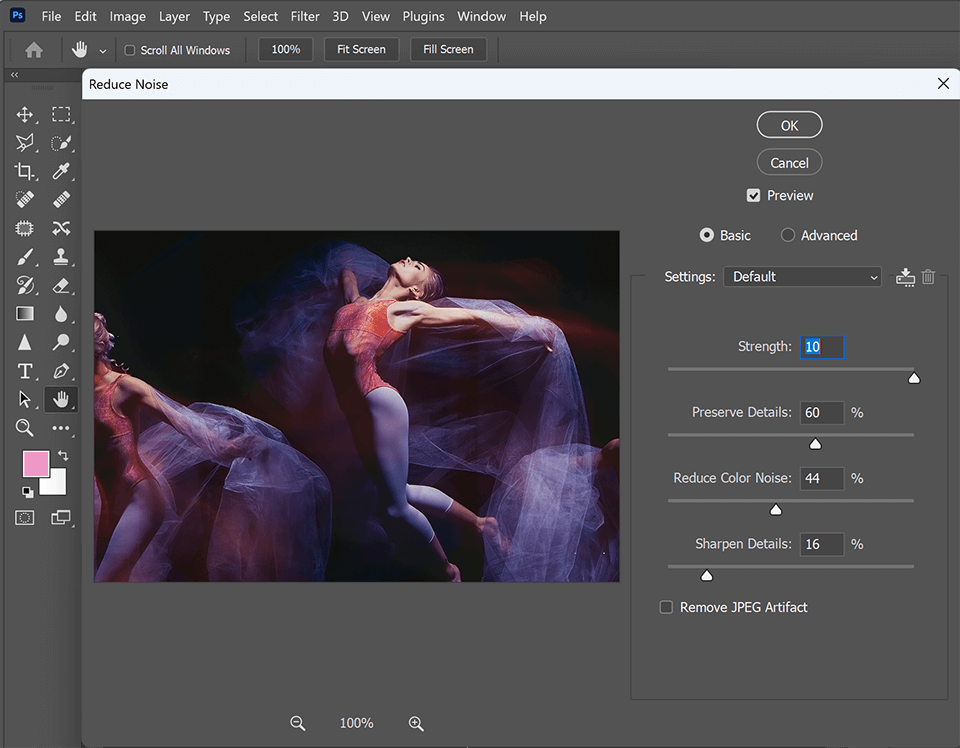Open the Layer menu

(174, 17)
